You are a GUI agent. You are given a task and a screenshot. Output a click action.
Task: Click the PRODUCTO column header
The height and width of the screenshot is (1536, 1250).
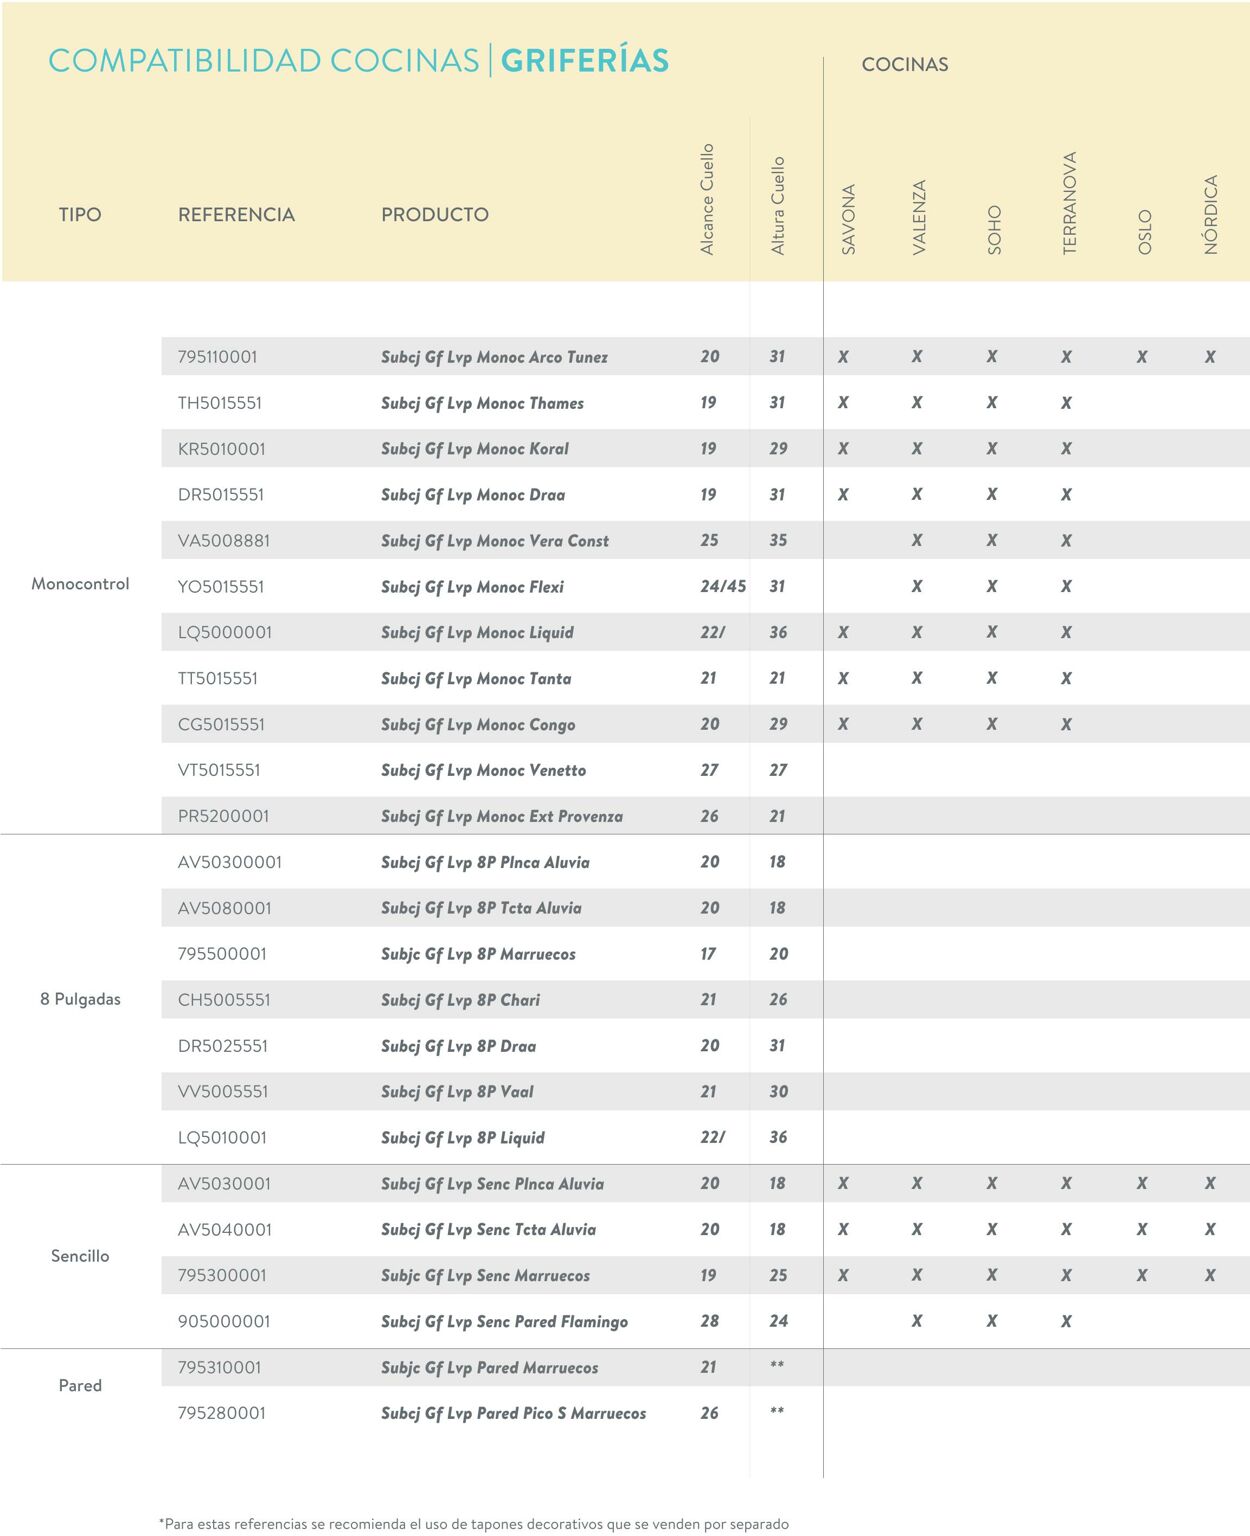pos(434,215)
